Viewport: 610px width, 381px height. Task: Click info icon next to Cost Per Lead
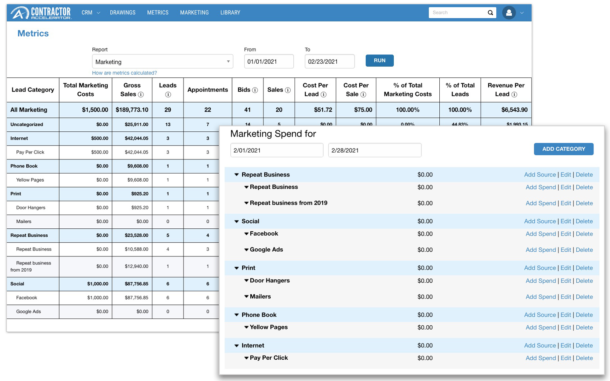pos(323,95)
